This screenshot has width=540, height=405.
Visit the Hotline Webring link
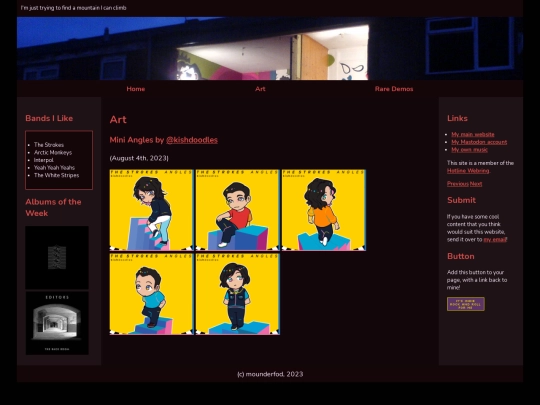(468, 170)
